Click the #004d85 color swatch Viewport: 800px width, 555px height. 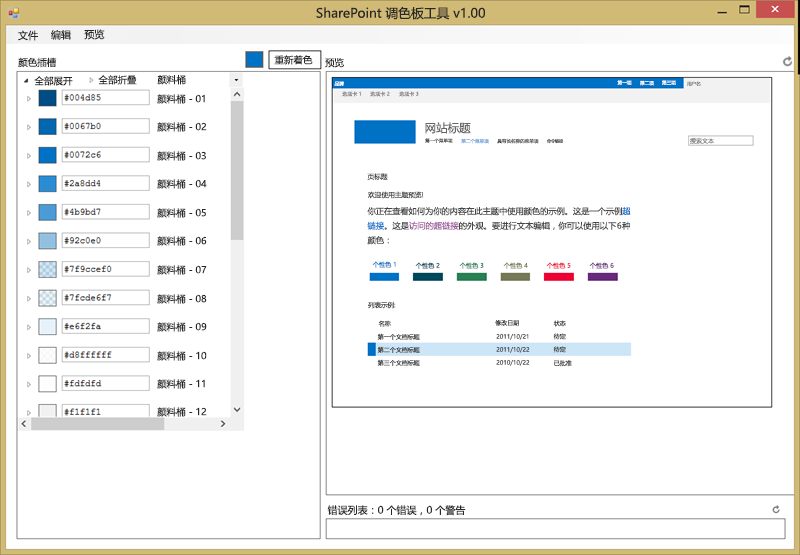point(47,98)
